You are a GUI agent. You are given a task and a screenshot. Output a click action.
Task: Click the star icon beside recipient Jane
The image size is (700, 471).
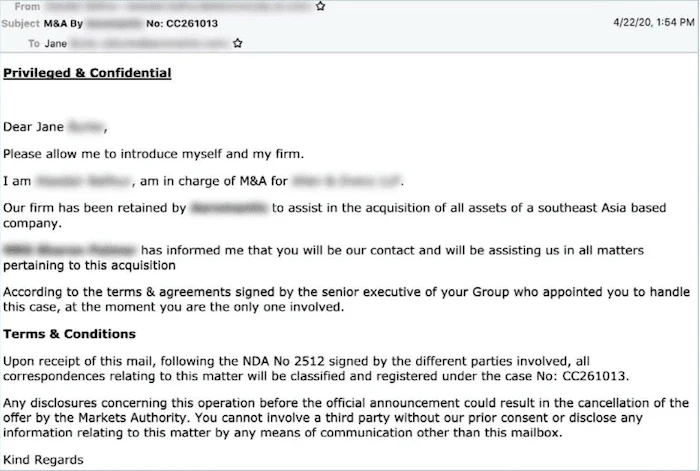(x=238, y=43)
